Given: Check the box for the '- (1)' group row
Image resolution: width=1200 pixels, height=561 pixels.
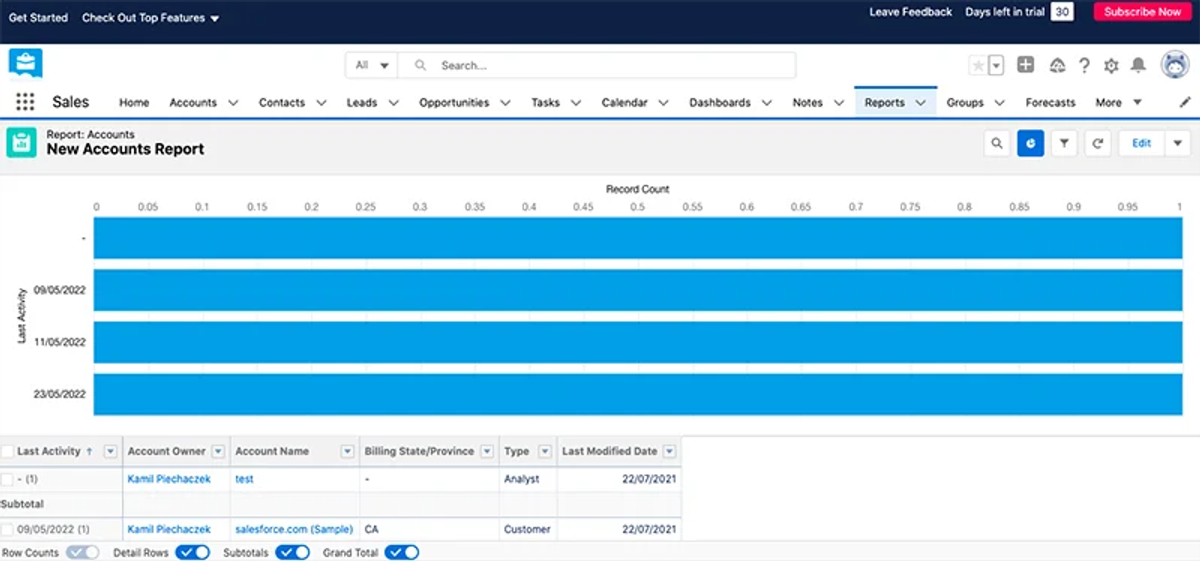Looking at the screenshot, I should (7, 479).
